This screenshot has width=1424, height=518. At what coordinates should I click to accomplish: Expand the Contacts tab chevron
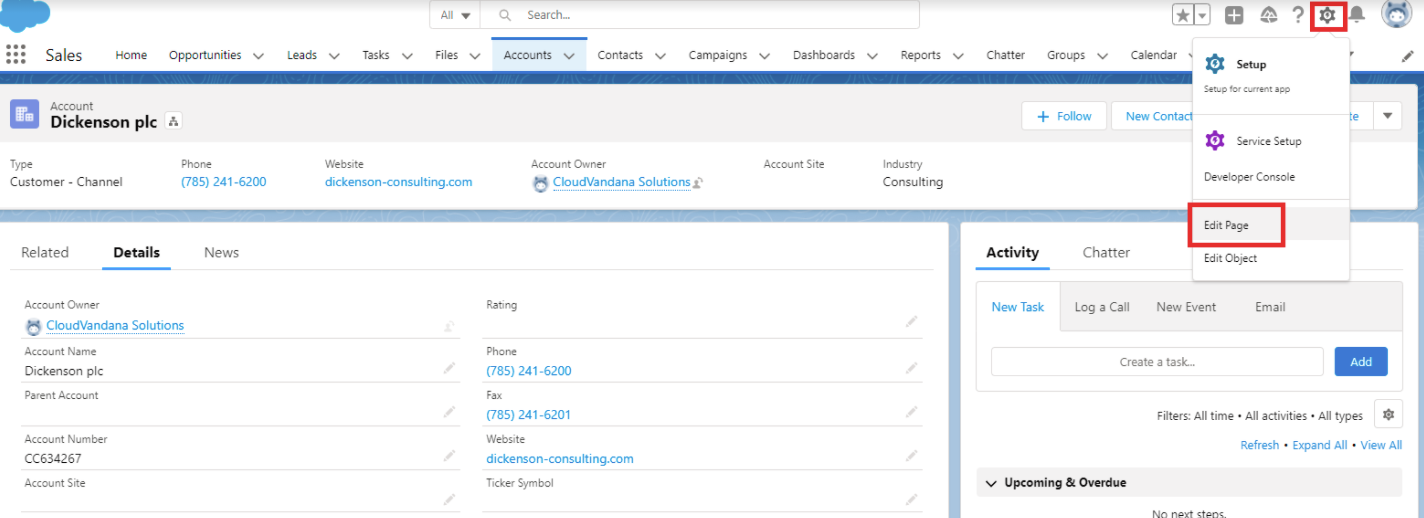tap(660, 56)
